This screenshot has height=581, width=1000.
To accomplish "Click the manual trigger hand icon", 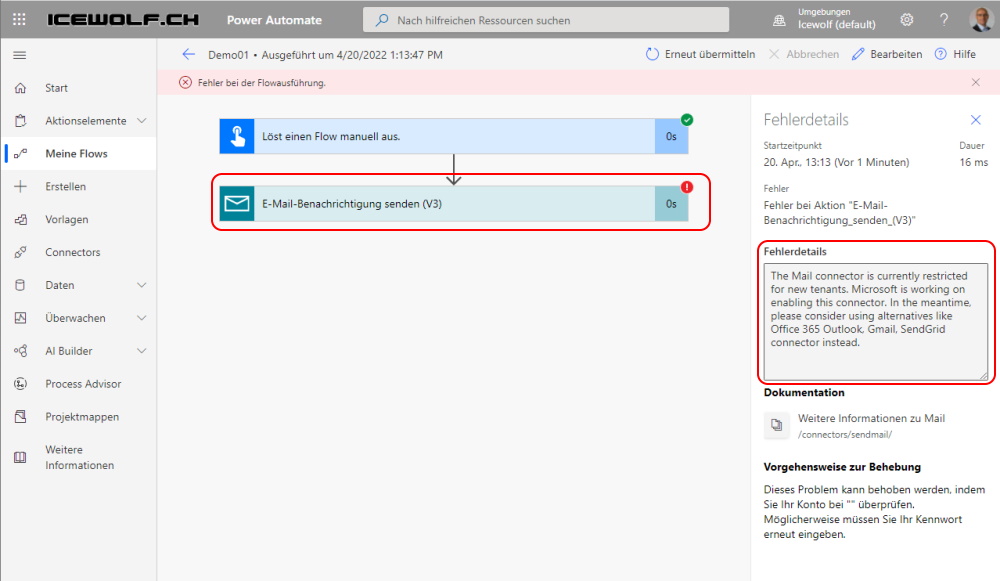I will 237,136.
